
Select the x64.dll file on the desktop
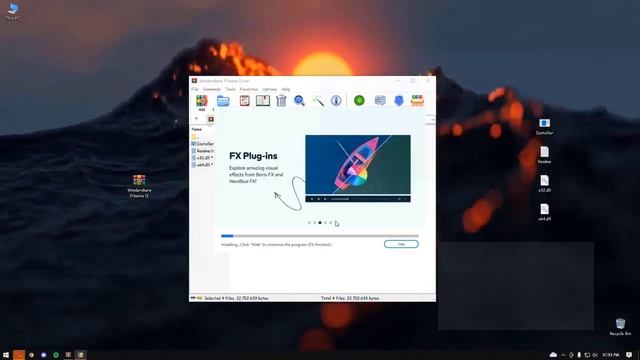click(x=544, y=212)
